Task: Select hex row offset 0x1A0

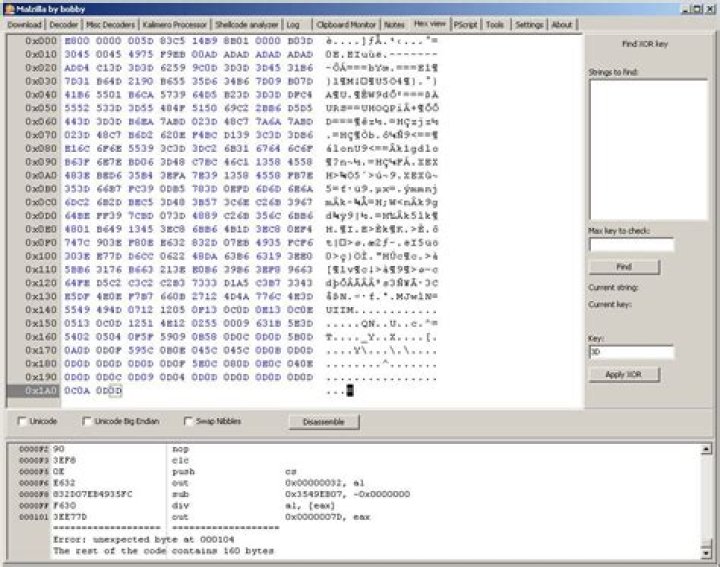Action: pos(41,391)
